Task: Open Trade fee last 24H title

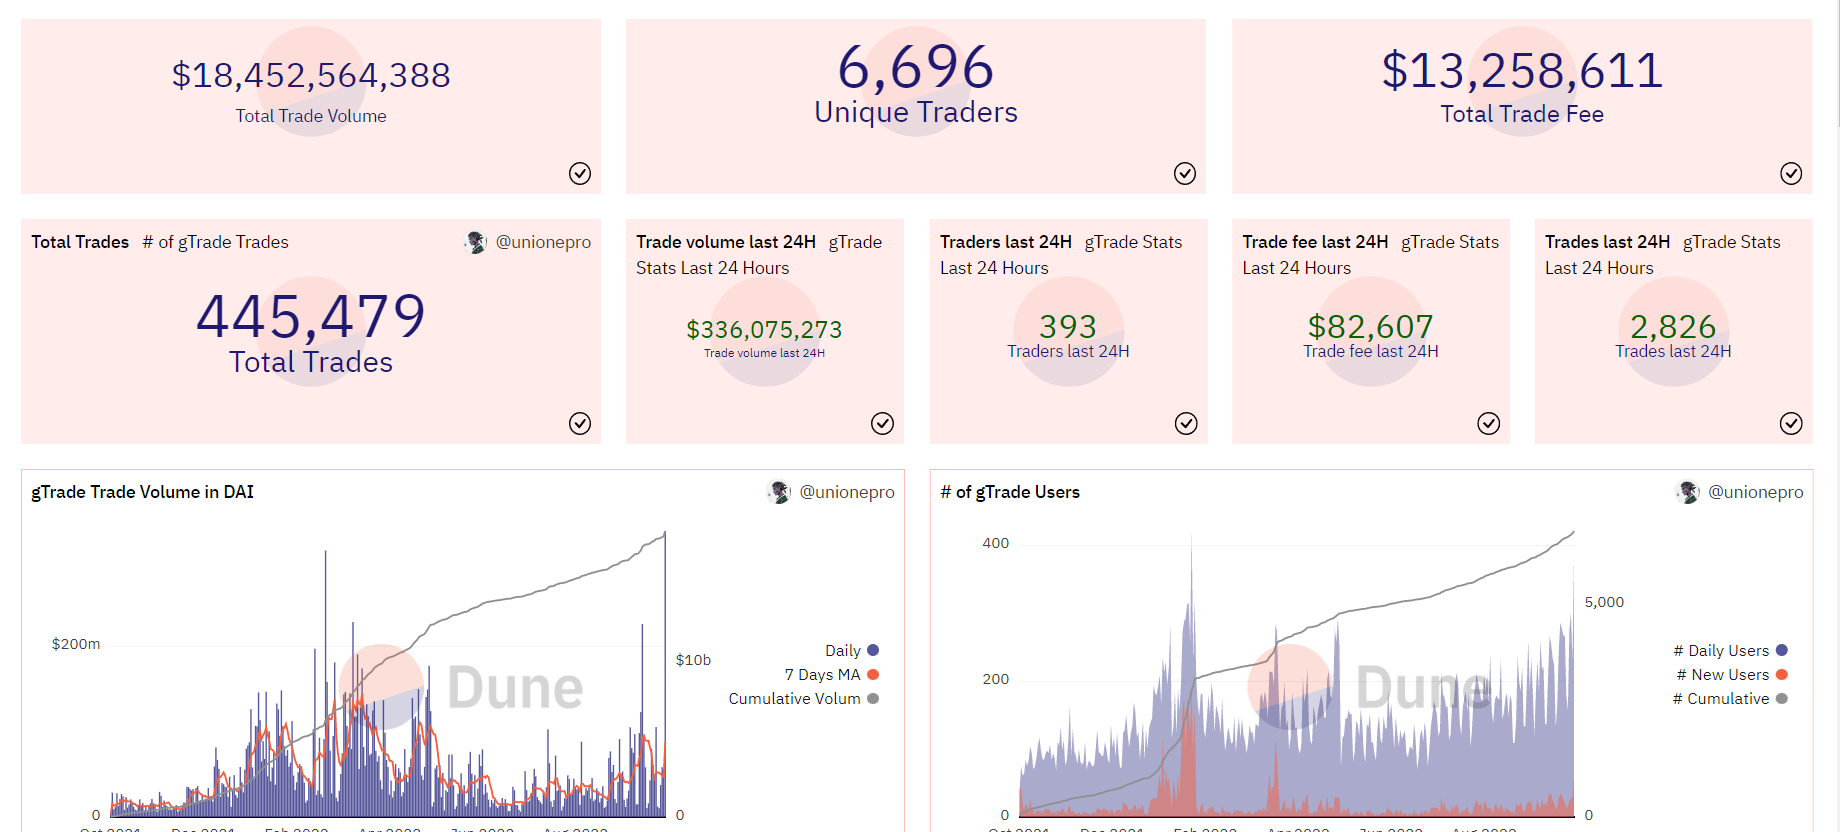Action: point(1315,242)
